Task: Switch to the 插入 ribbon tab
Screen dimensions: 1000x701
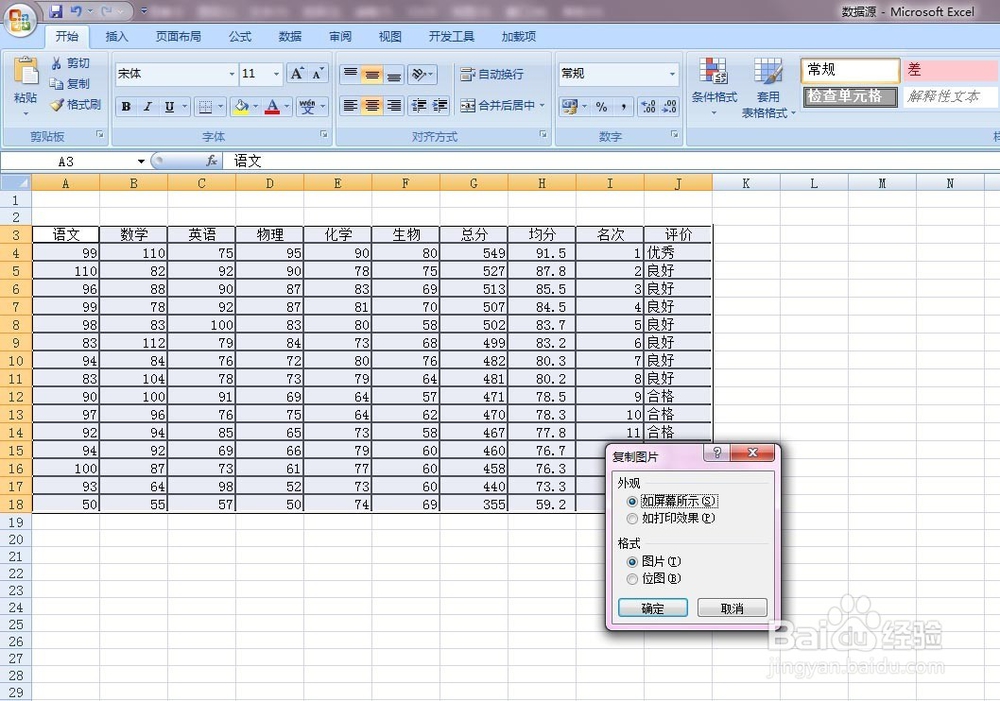Action: (117, 36)
